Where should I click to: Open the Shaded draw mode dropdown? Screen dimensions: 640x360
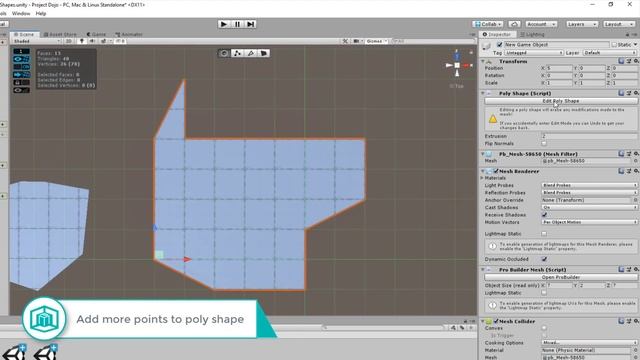(x=37, y=41)
